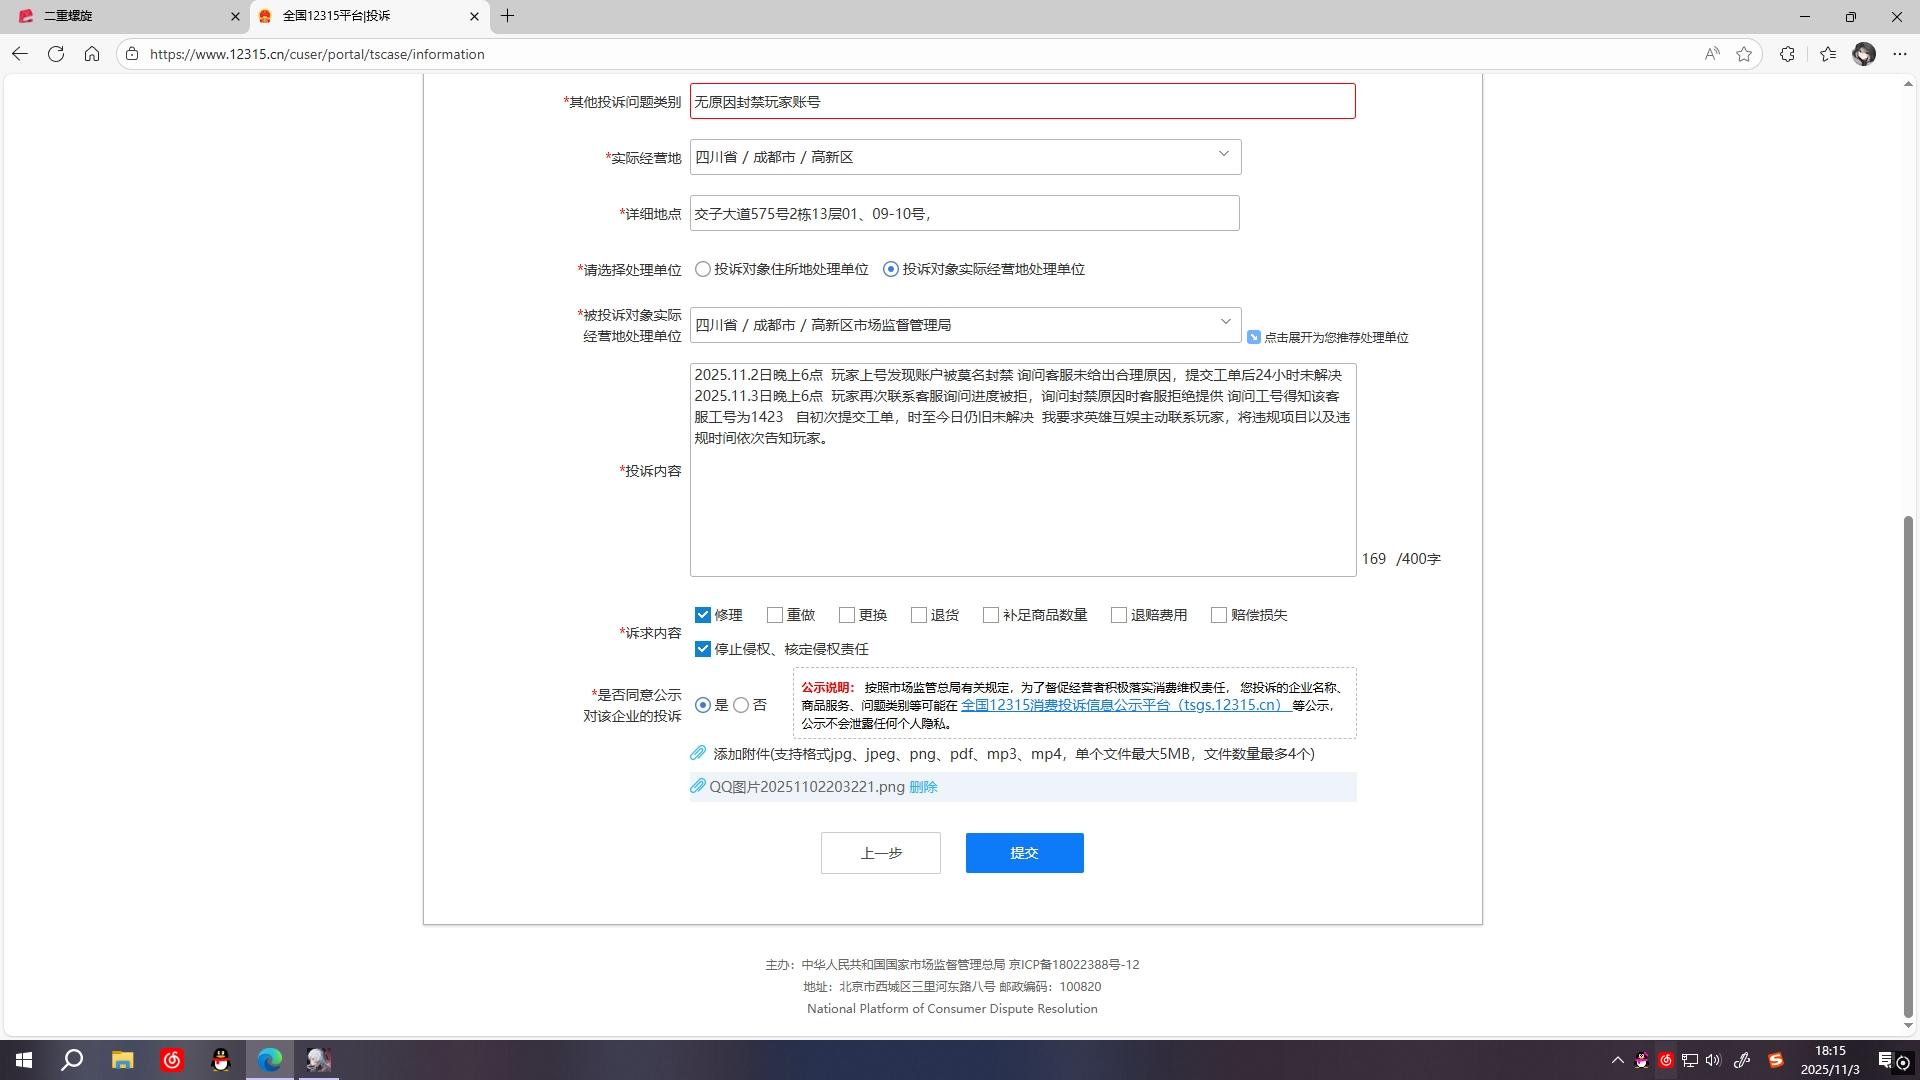
Task: Open browser extensions icon
Action: coord(1787,54)
